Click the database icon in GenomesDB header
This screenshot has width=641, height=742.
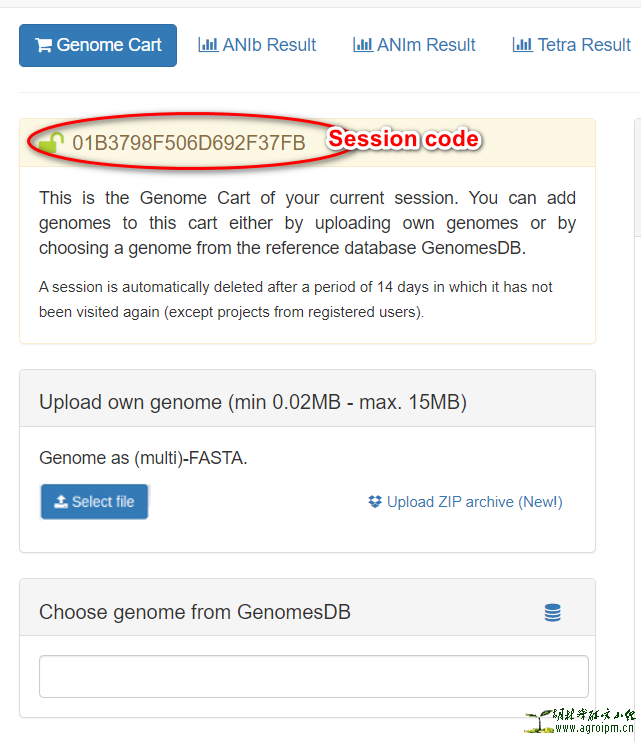[552, 613]
